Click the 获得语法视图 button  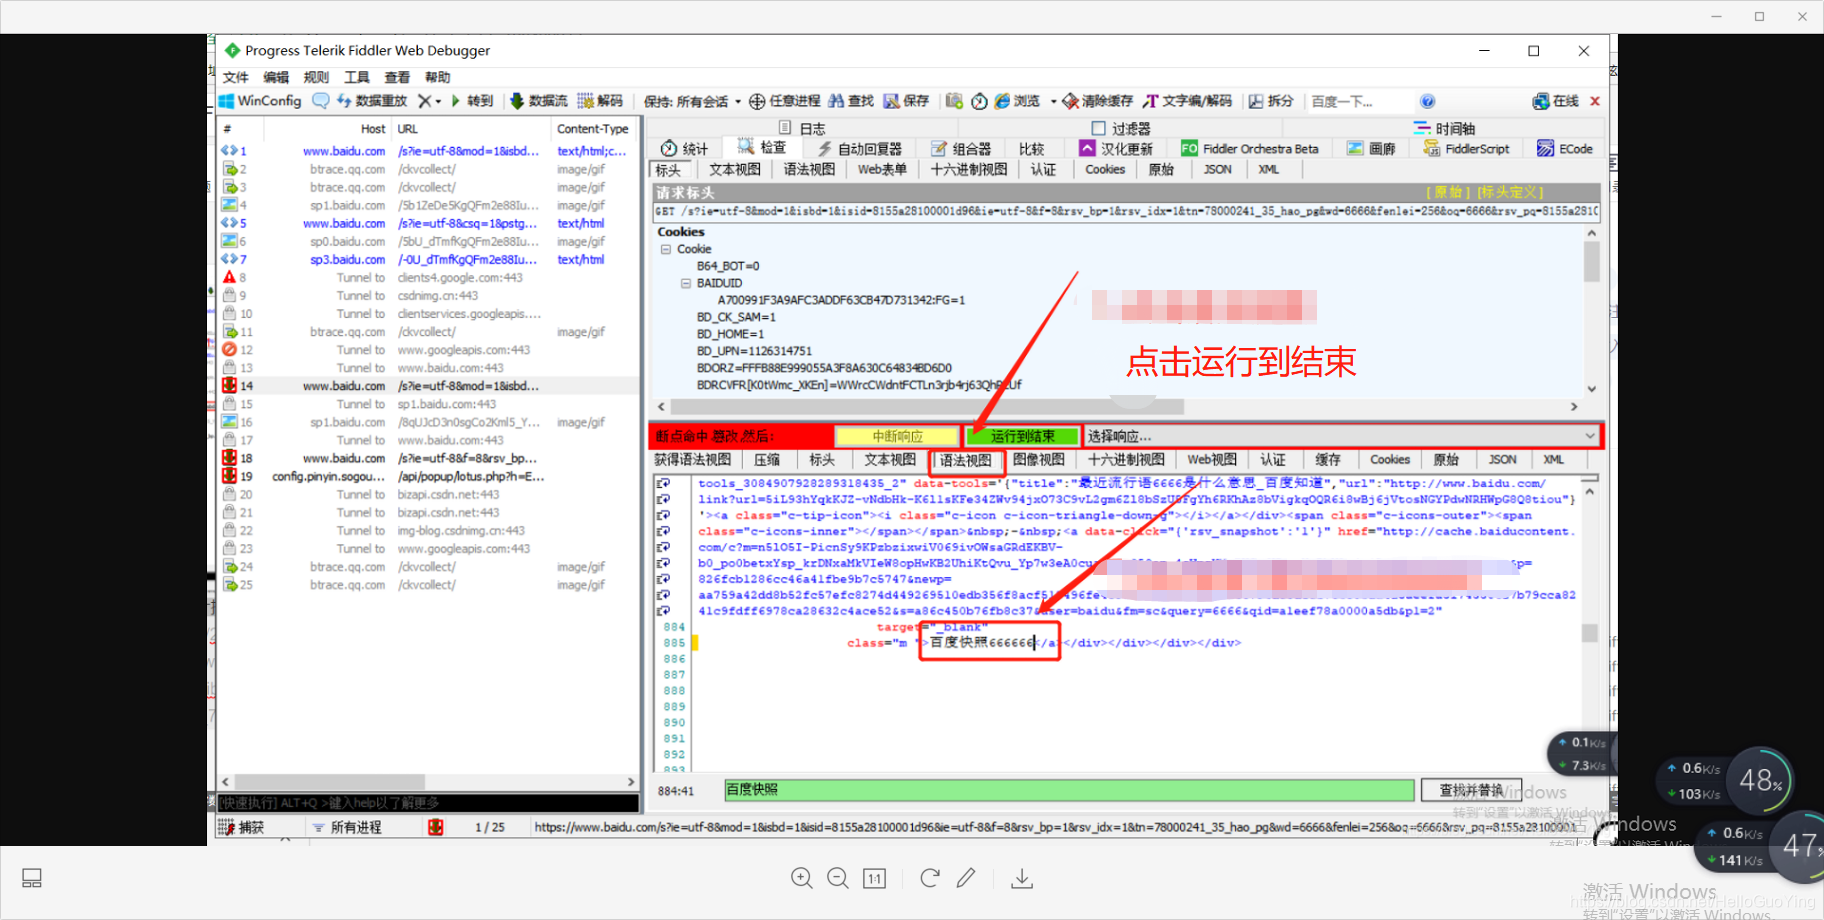click(693, 460)
